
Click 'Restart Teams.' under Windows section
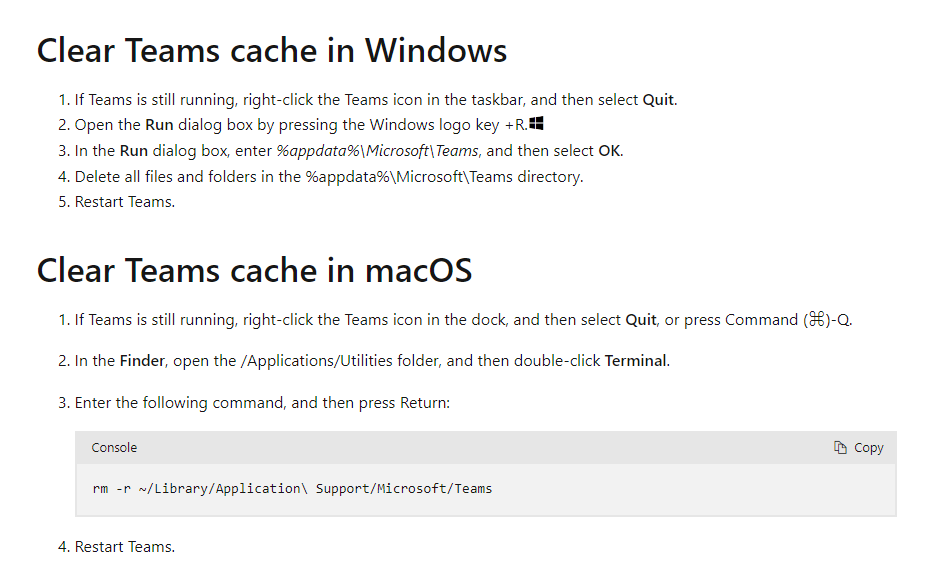tap(125, 202)
